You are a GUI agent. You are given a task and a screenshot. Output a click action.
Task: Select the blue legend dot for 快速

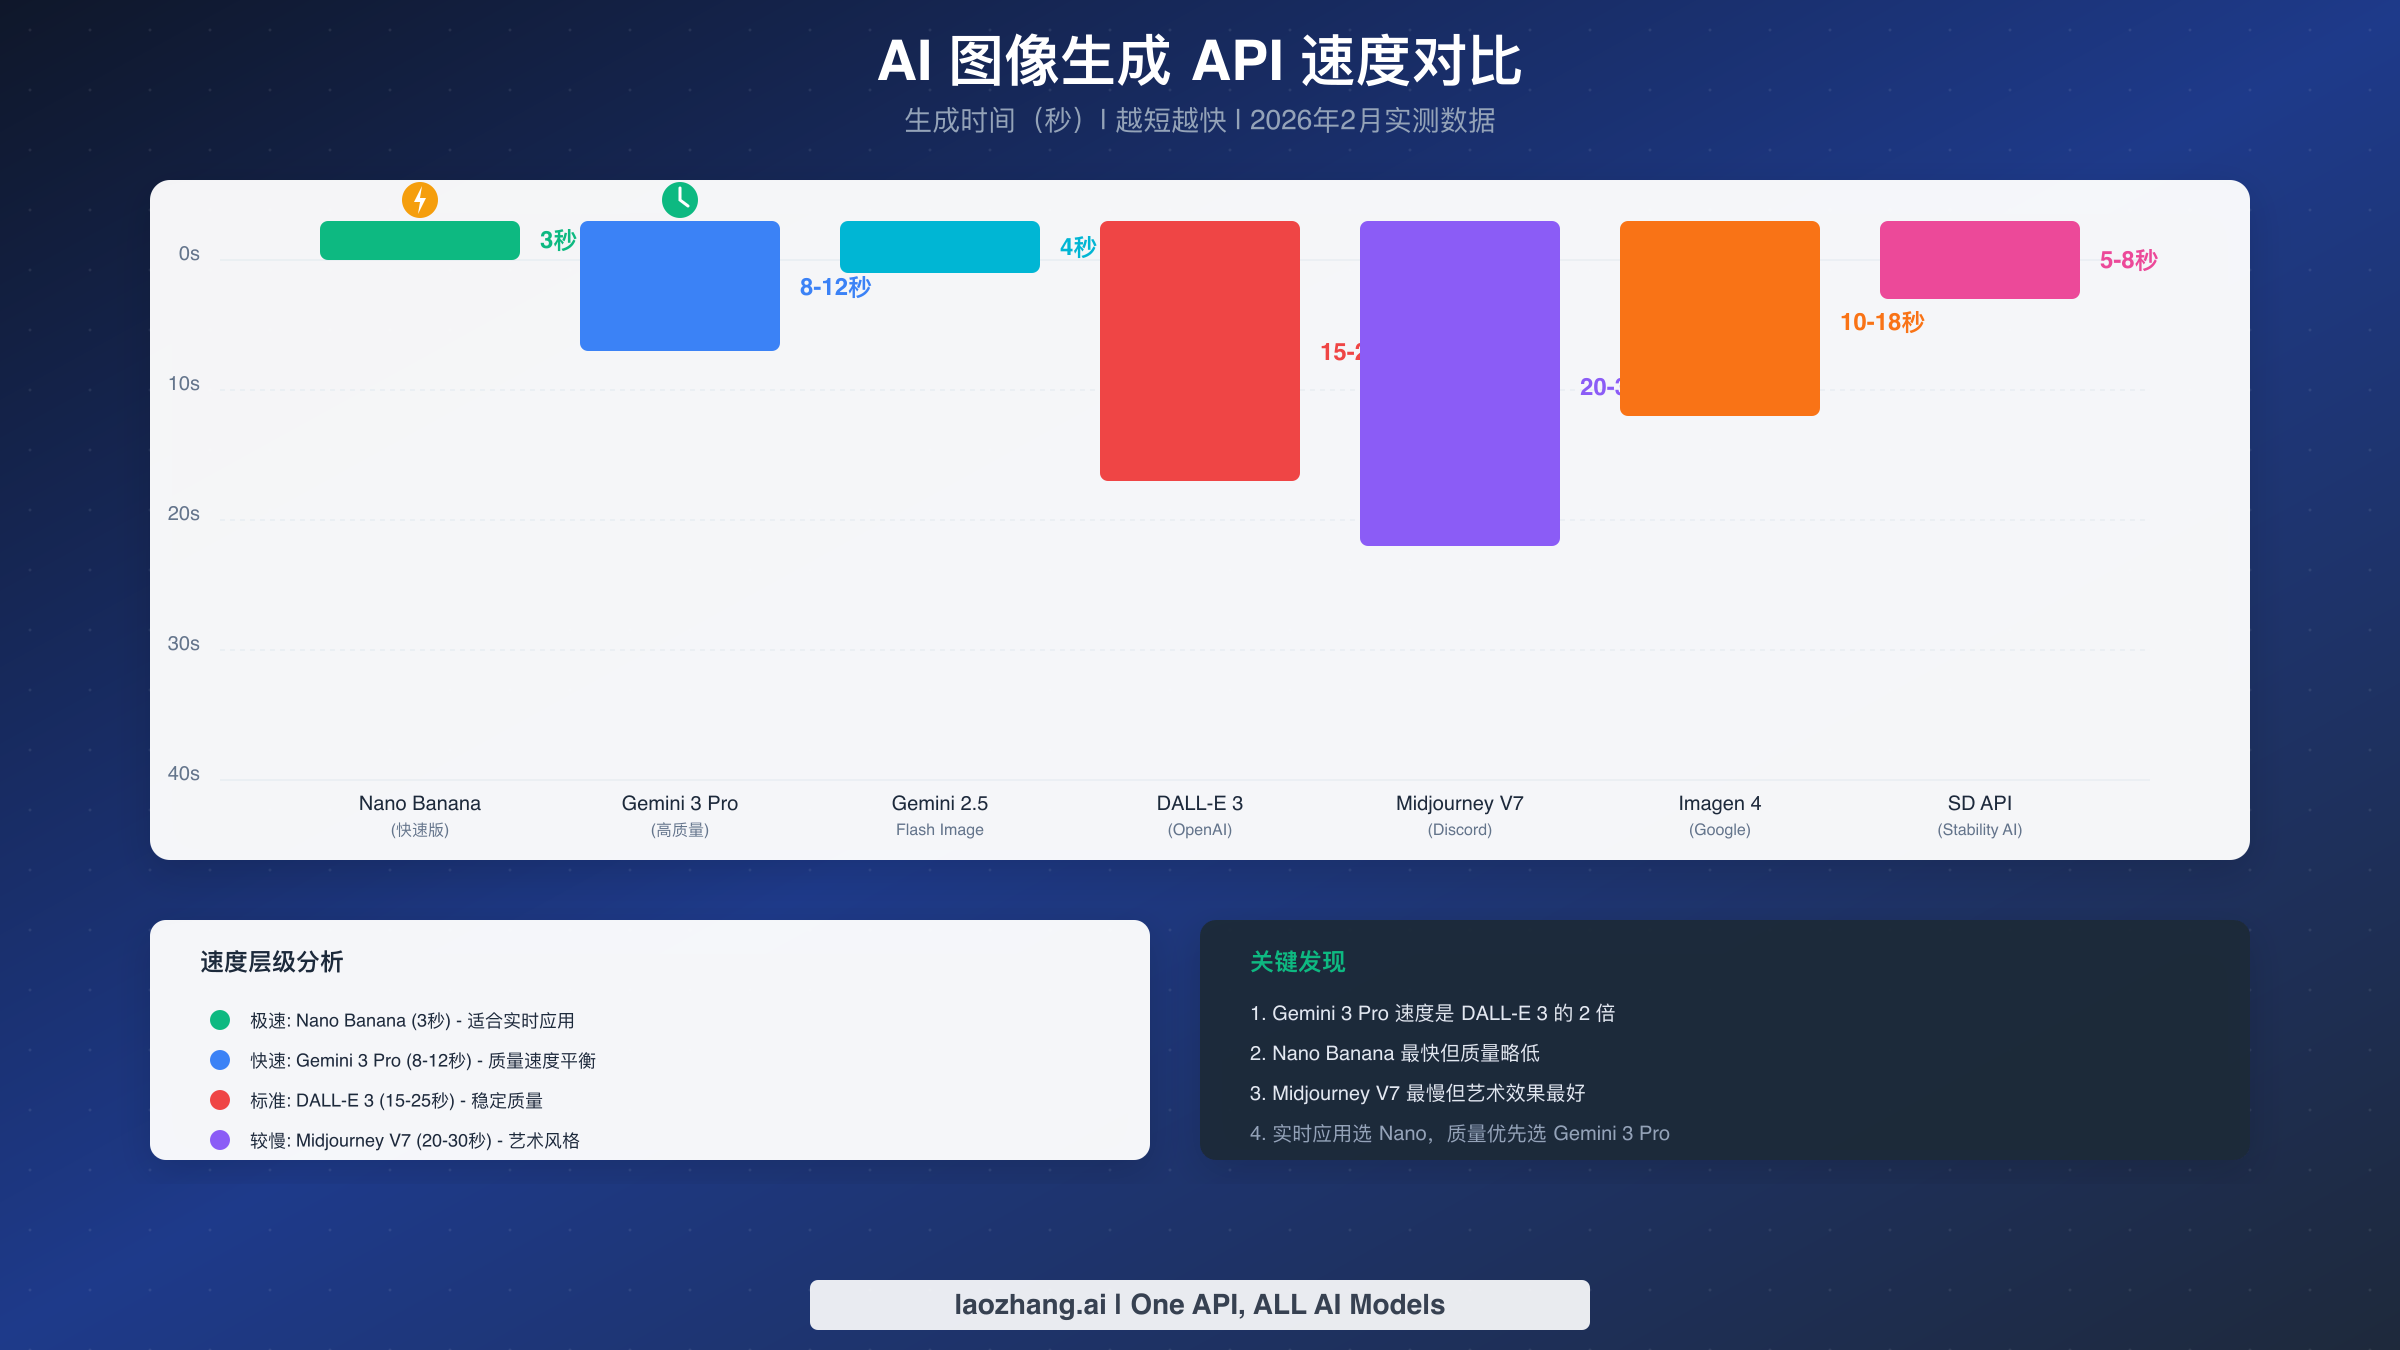click(219, 1060)
